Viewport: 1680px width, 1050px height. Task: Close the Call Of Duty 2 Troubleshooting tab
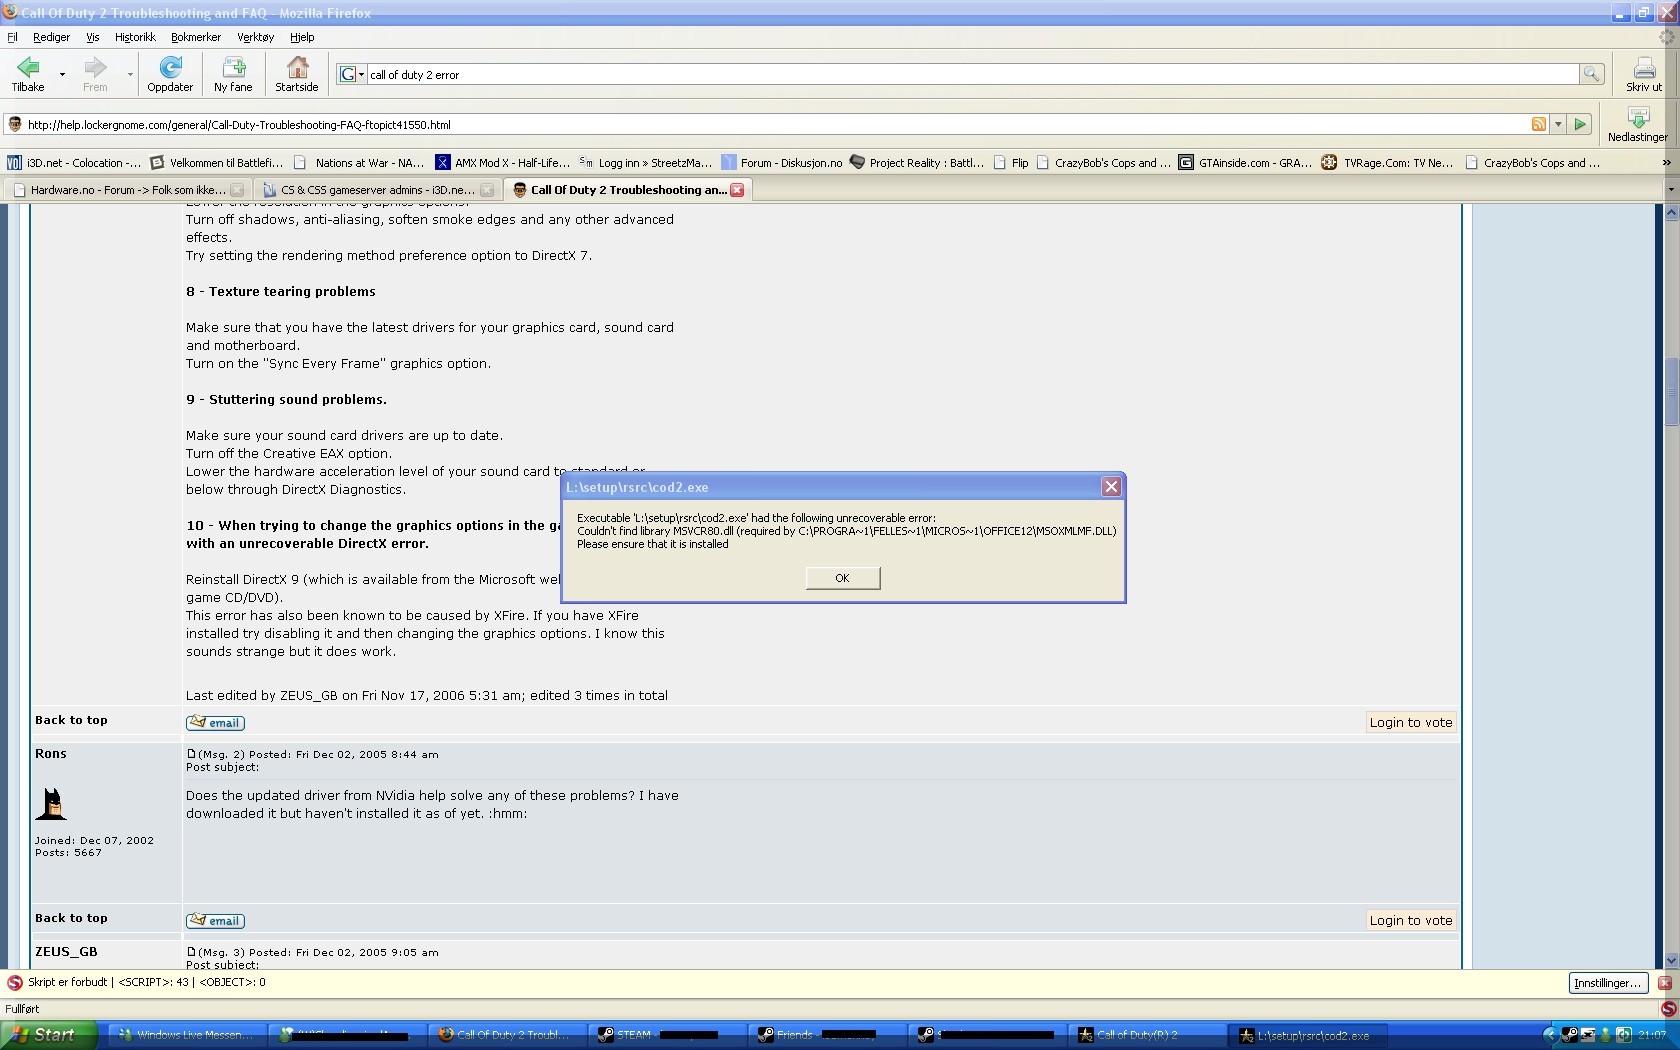tap(737, 190)
